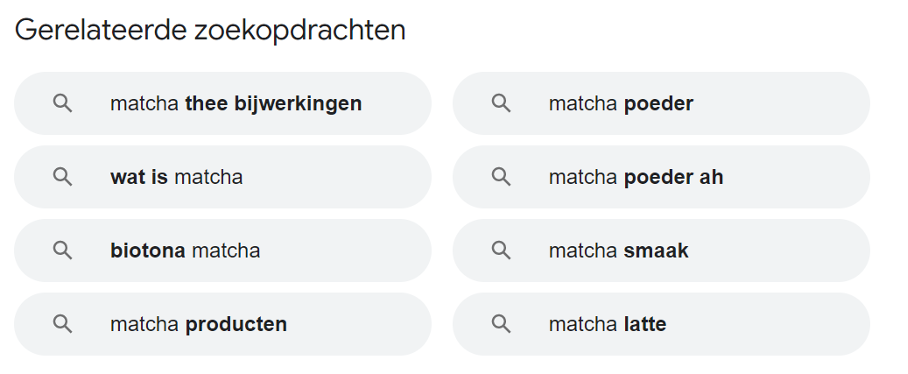
Task: Select the 'matcha smaak' suggestion text
Action: [x=618, y=251]
